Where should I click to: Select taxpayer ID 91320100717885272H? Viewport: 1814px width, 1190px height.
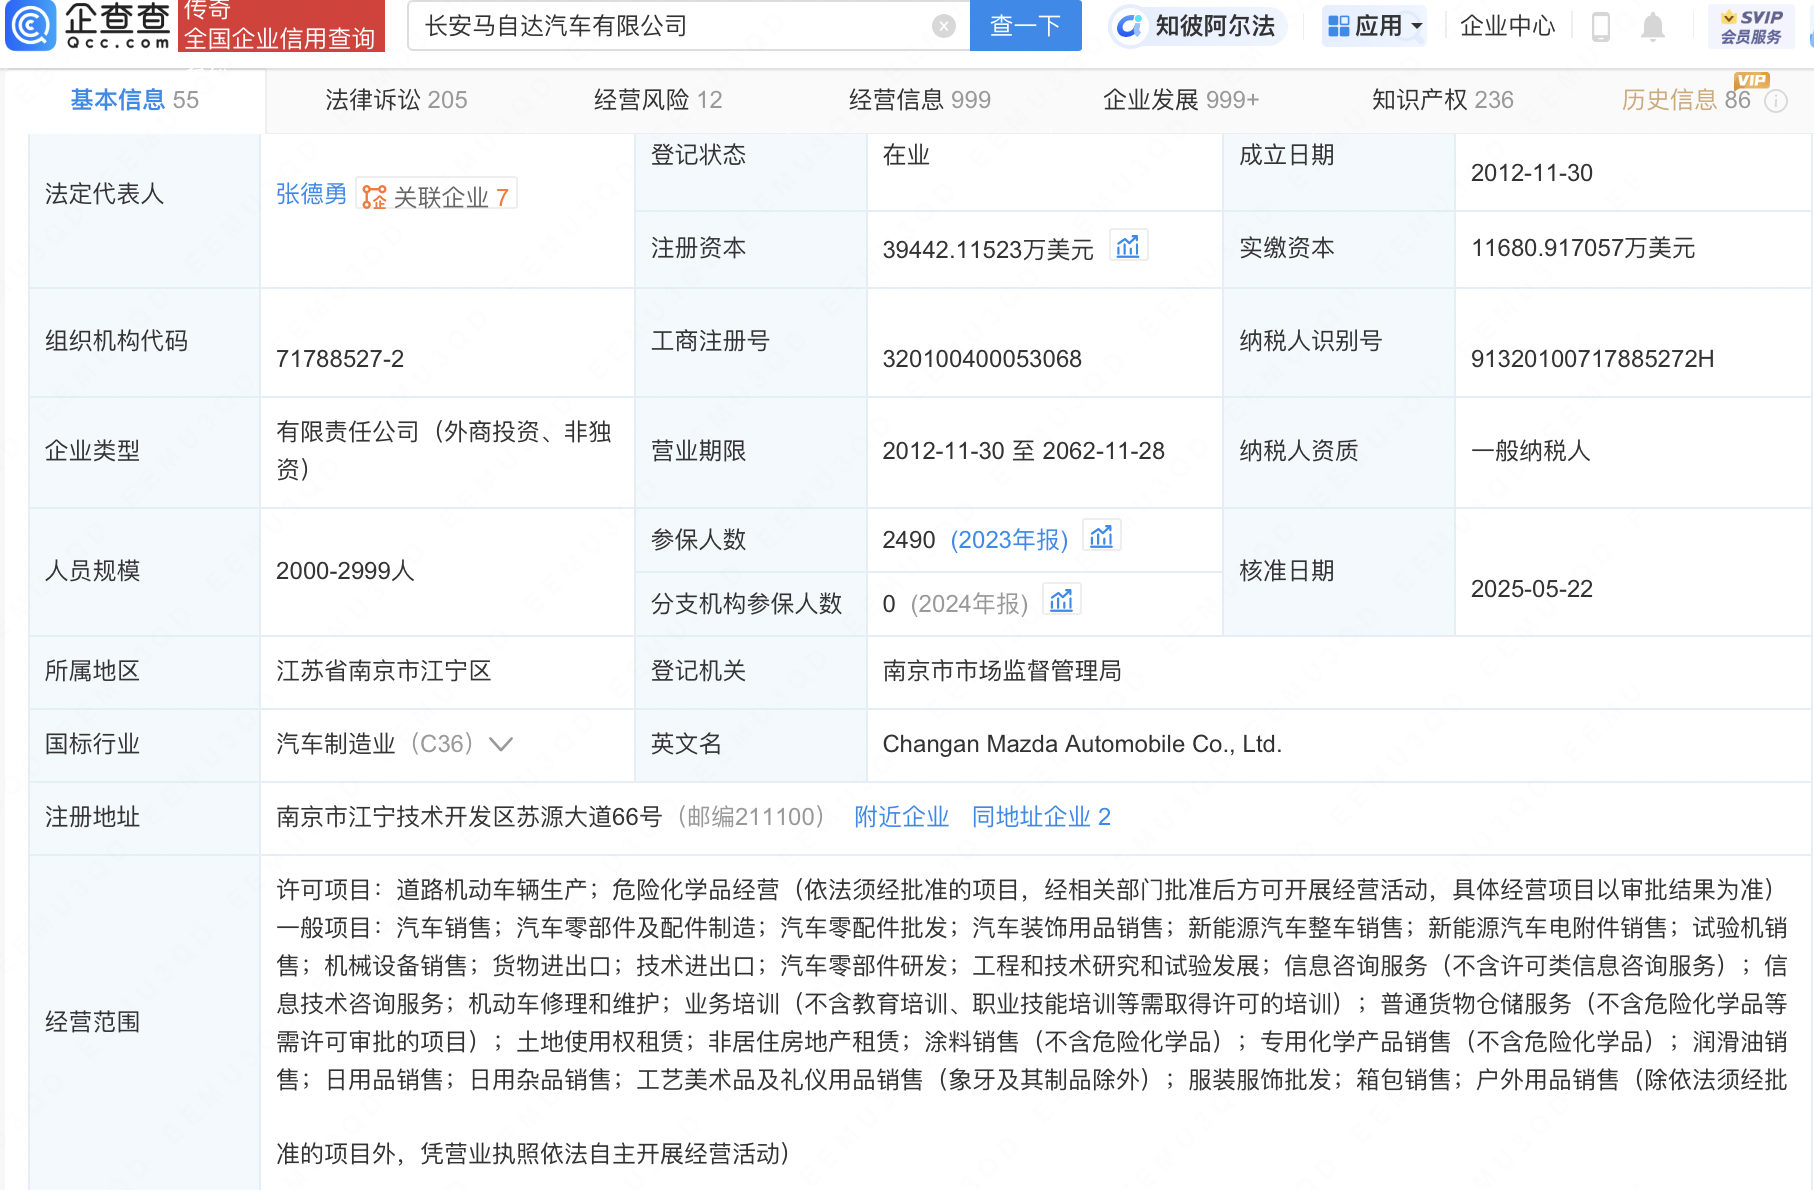coord(1592,359)
